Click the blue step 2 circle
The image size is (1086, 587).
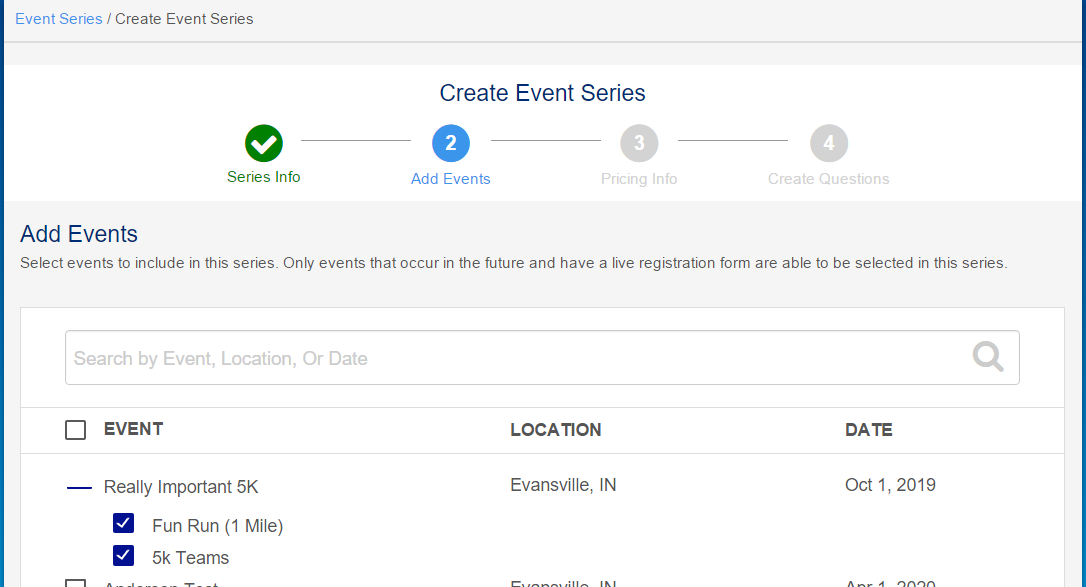pyautogui.click(x=451, y=144)
